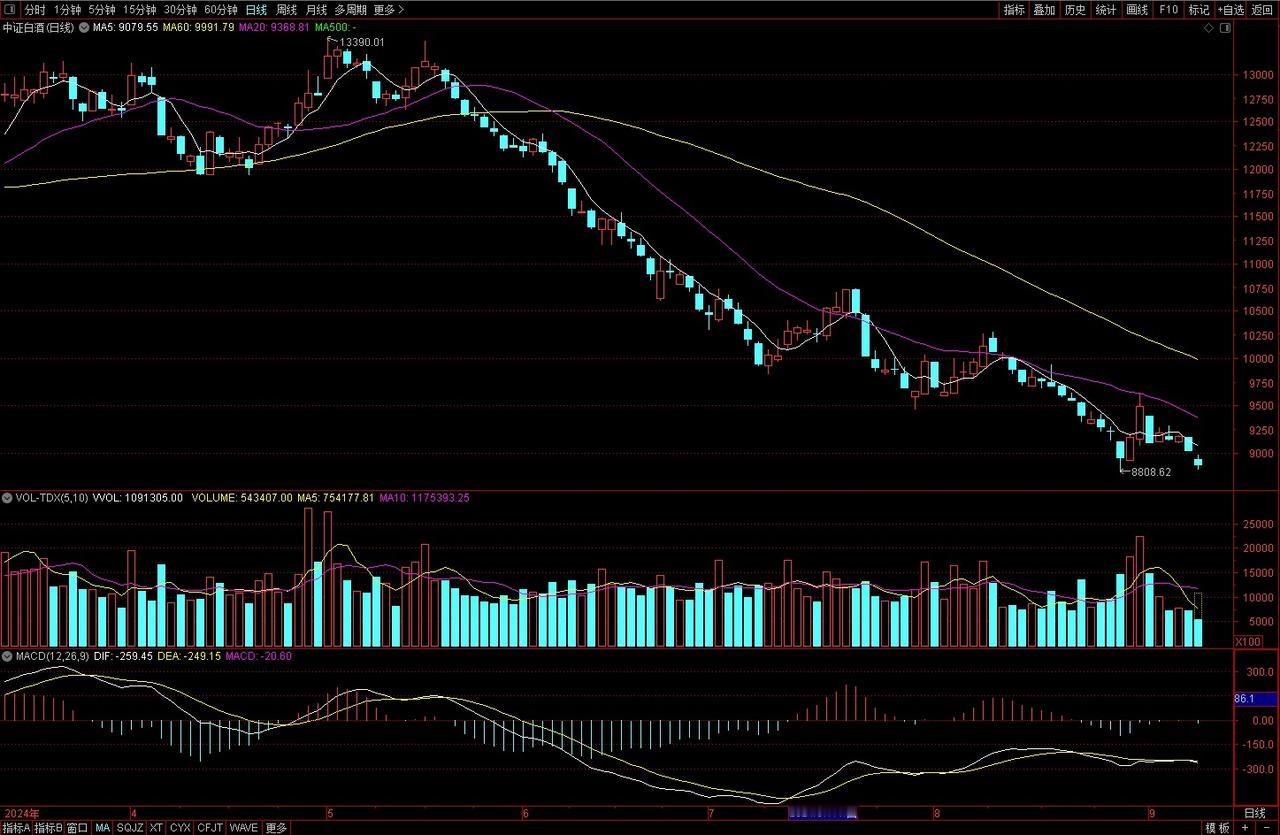Viewport: 1280px width, 835px height.
Task: Click 返回 to go back
Action: (x=1262, y=9)
